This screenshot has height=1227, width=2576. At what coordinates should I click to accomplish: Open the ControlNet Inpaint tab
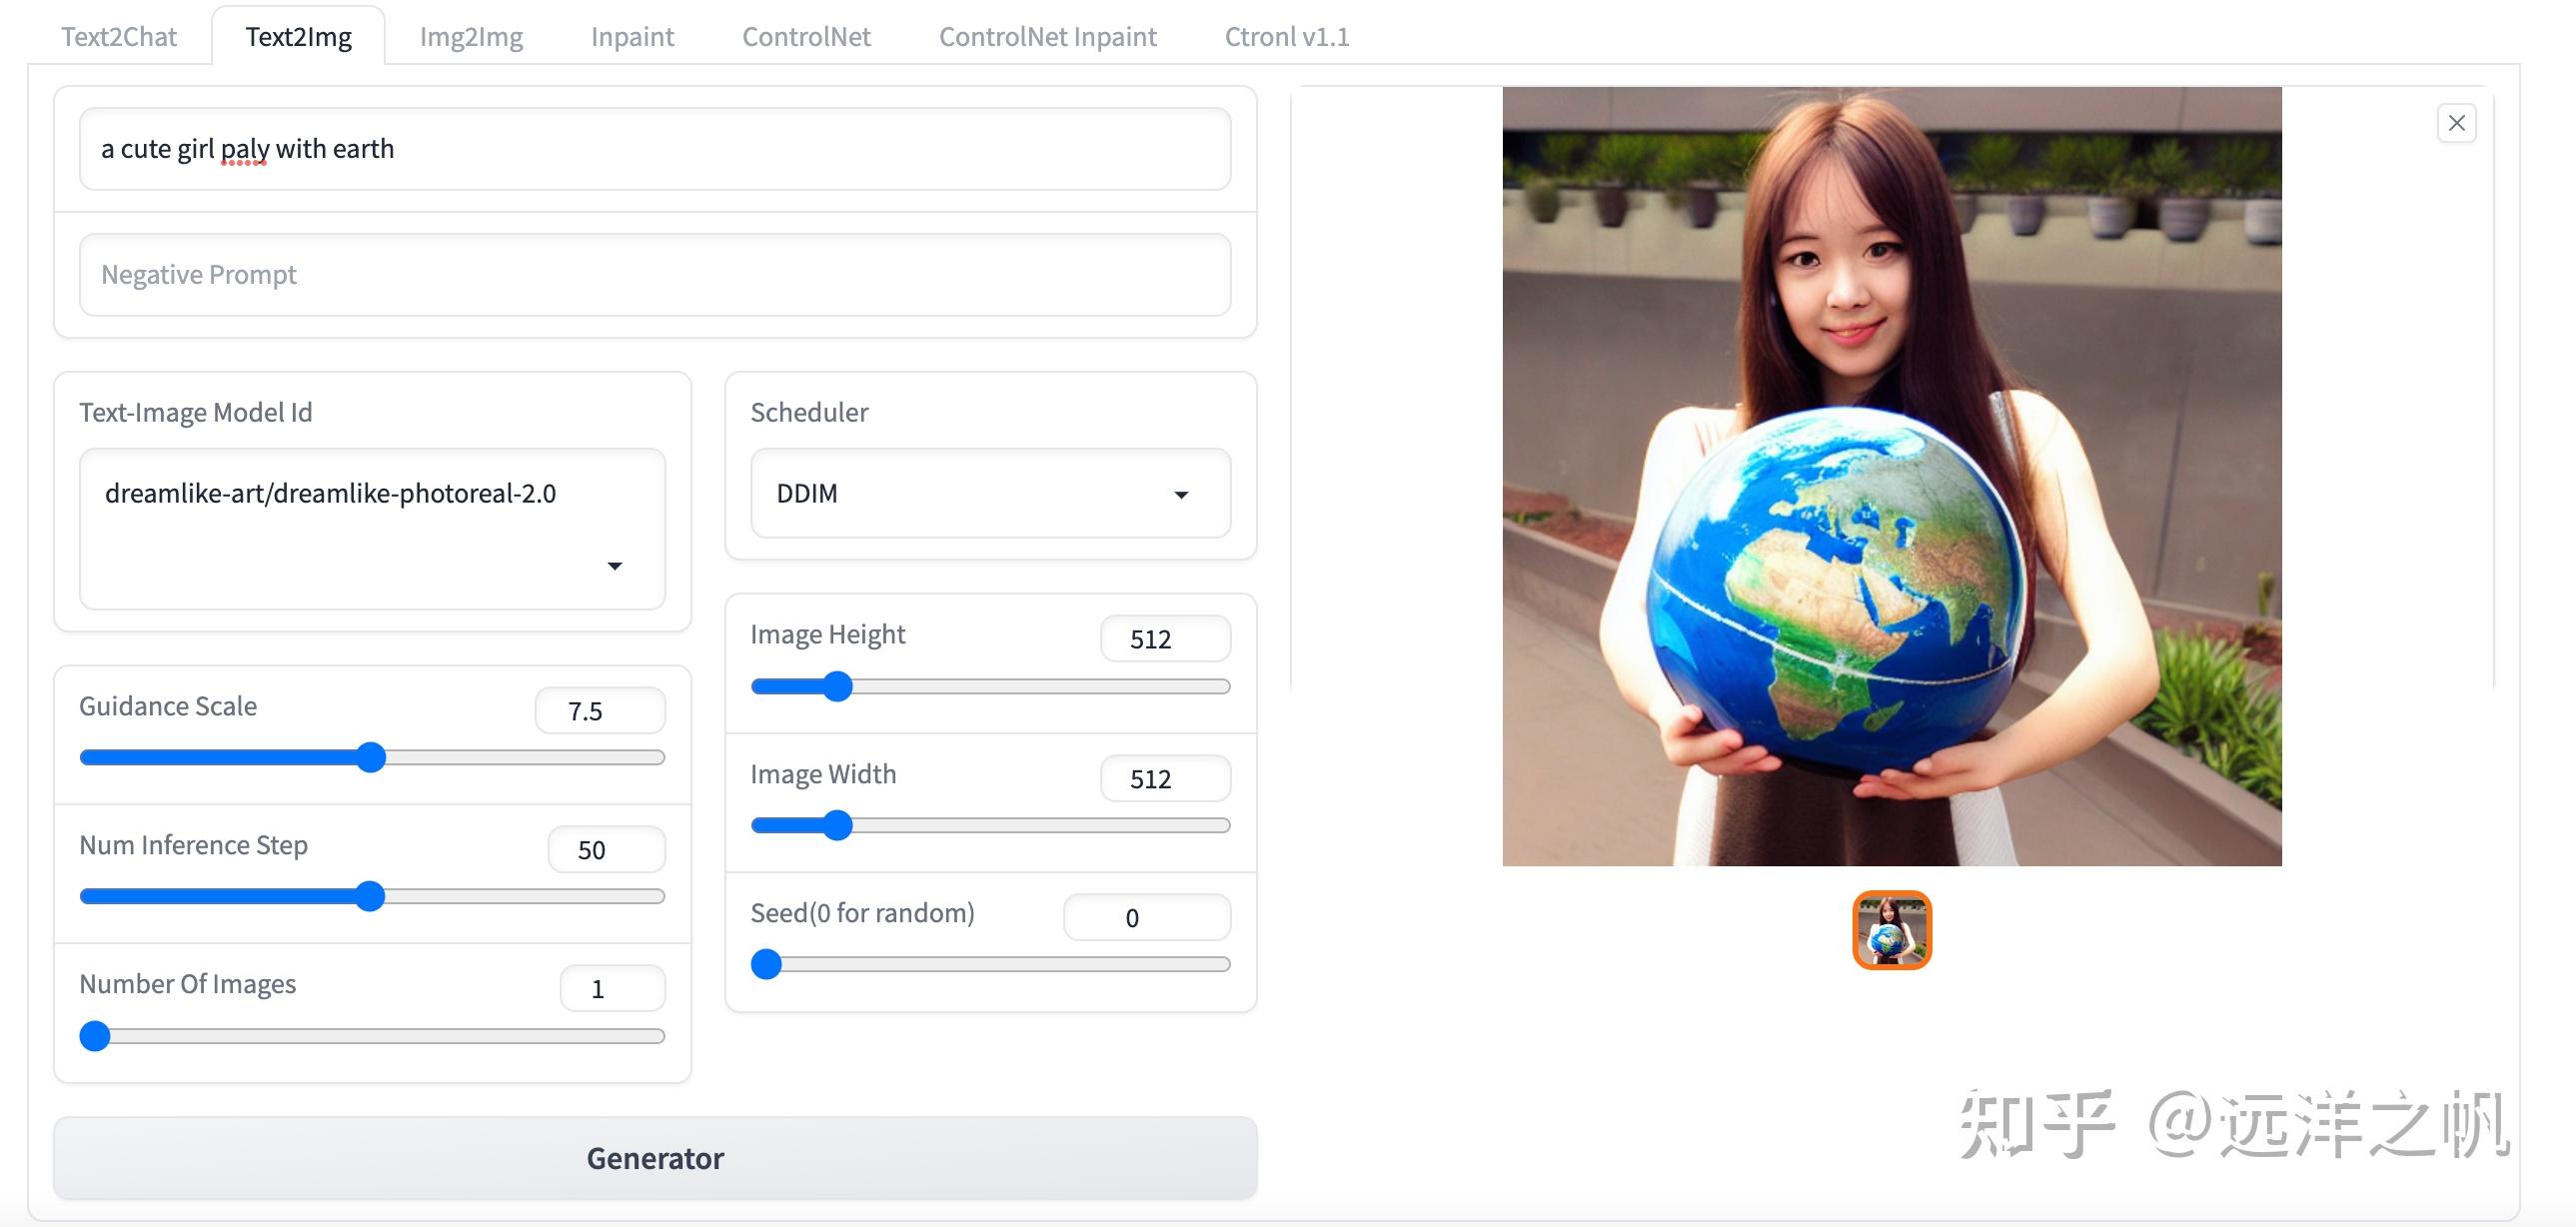coord(1047,37)
